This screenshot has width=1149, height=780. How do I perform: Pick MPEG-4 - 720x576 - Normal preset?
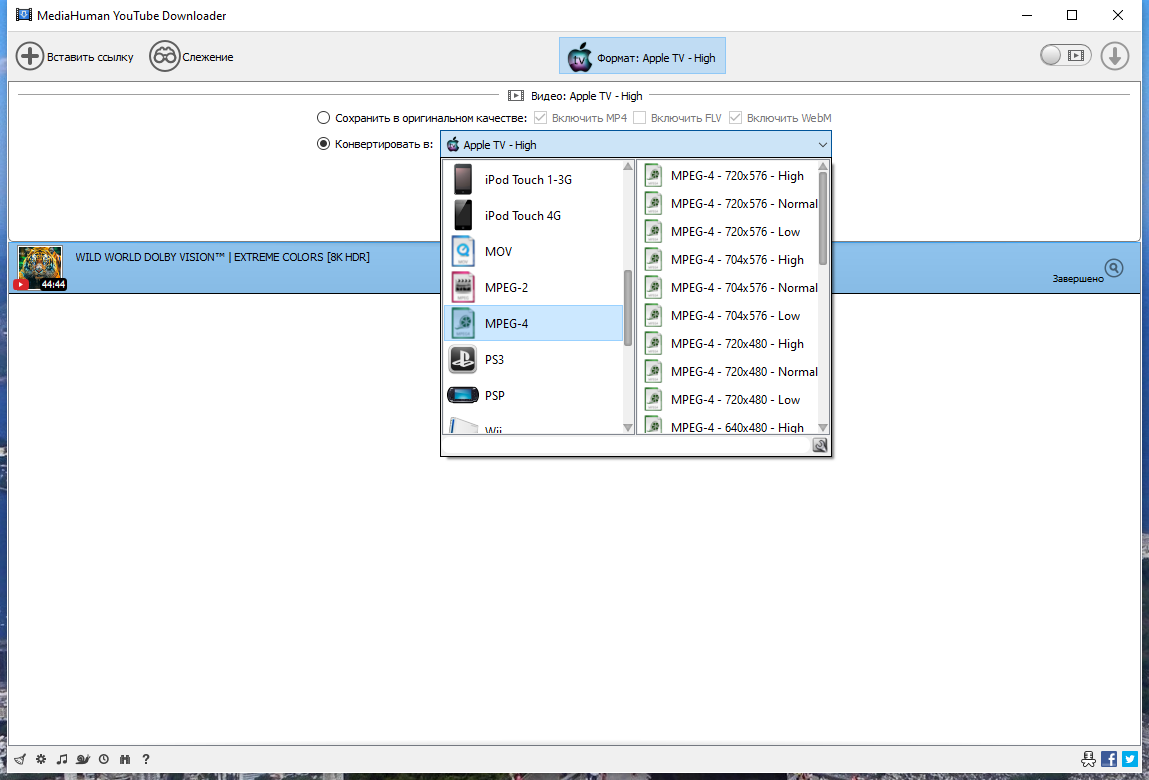(x=728, y=204)
